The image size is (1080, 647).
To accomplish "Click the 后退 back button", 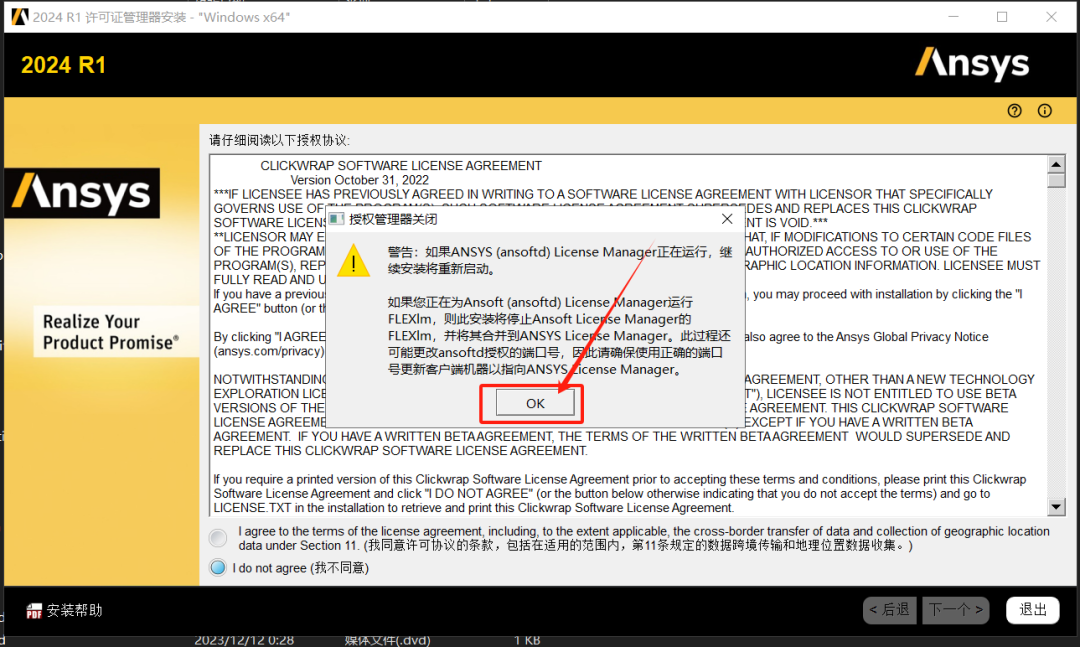I will click(x=889, y=610).
